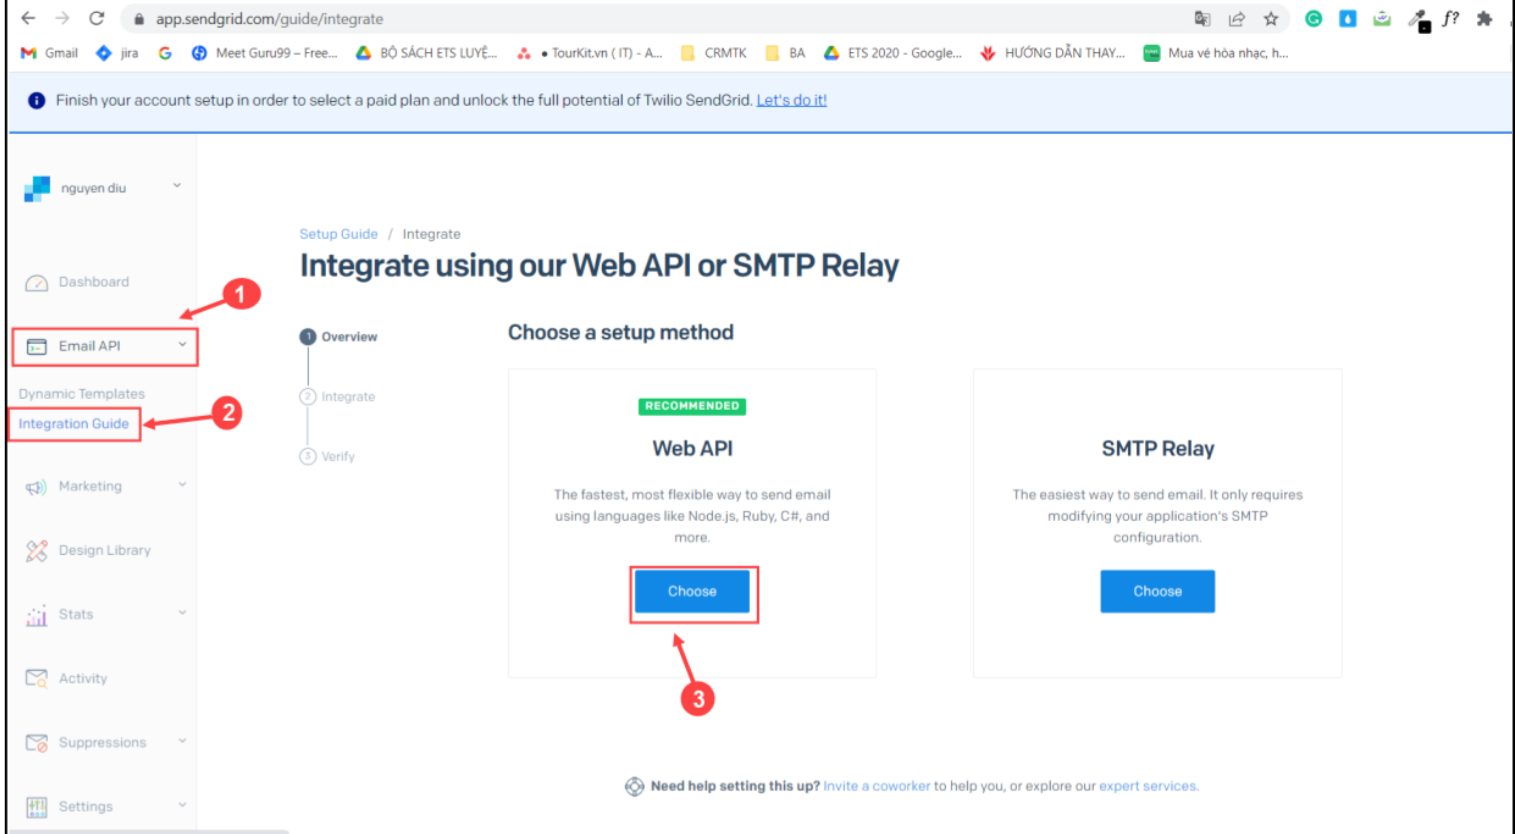This screenshot has width=1515, height=834.
Task: Open the TourKit.vn (IT) bookmark
Action: (589, 53)
